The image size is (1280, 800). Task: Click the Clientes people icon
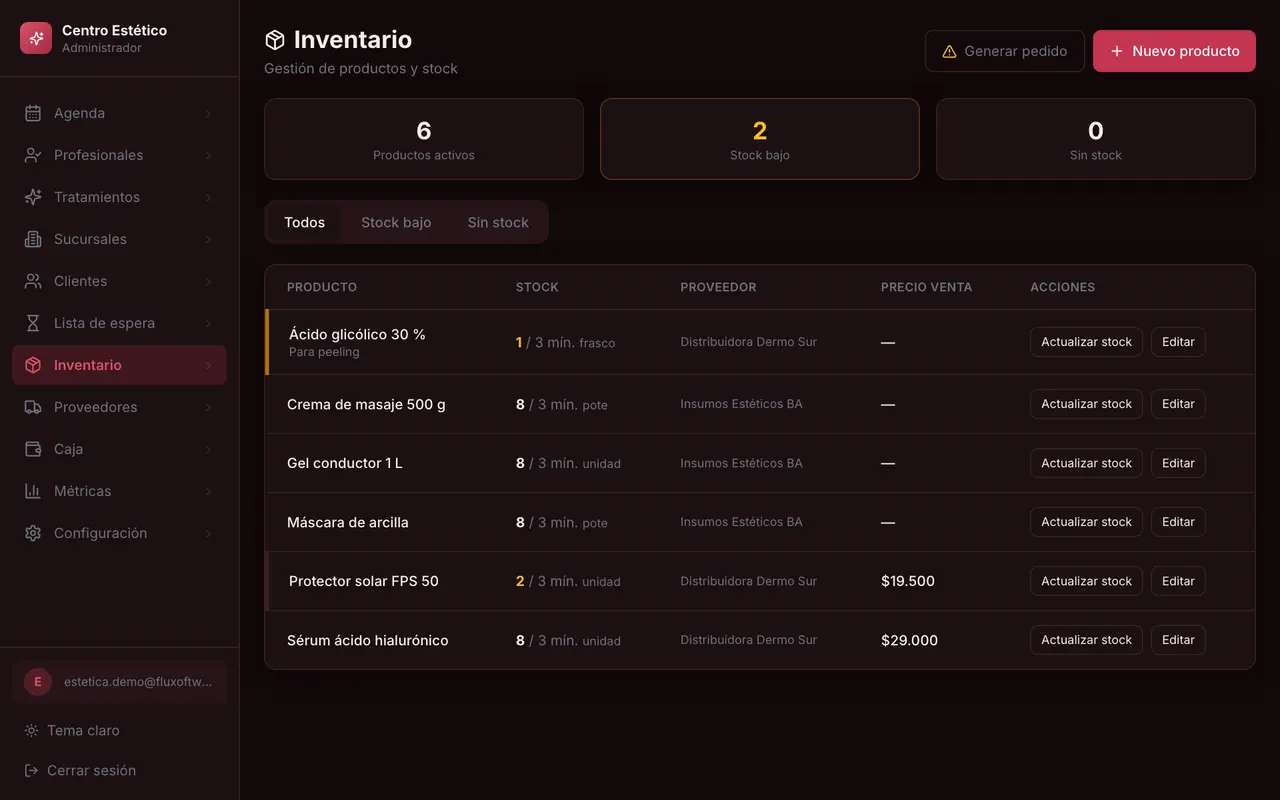point(33,281)
